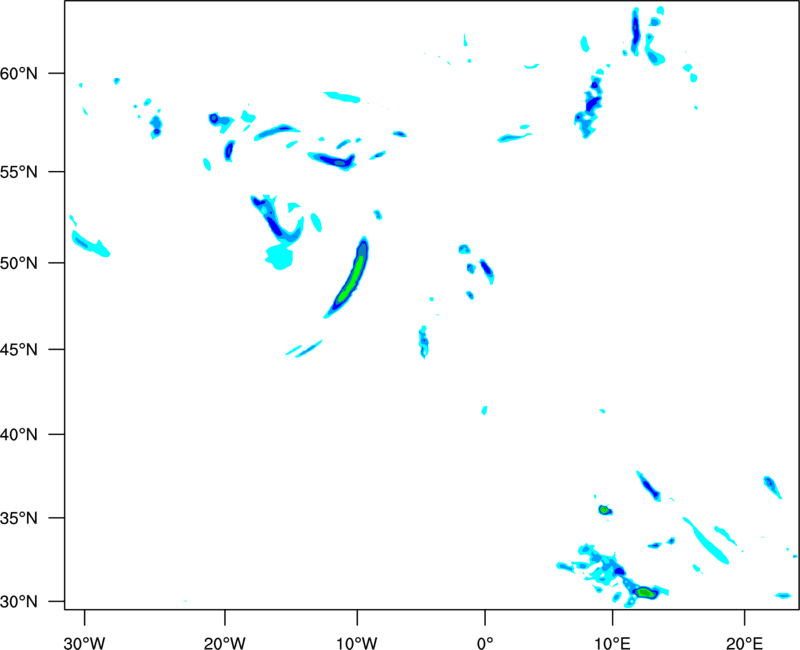
Task: Click the small green spot near 9°E 35.5°N
Action: point(604,510)
